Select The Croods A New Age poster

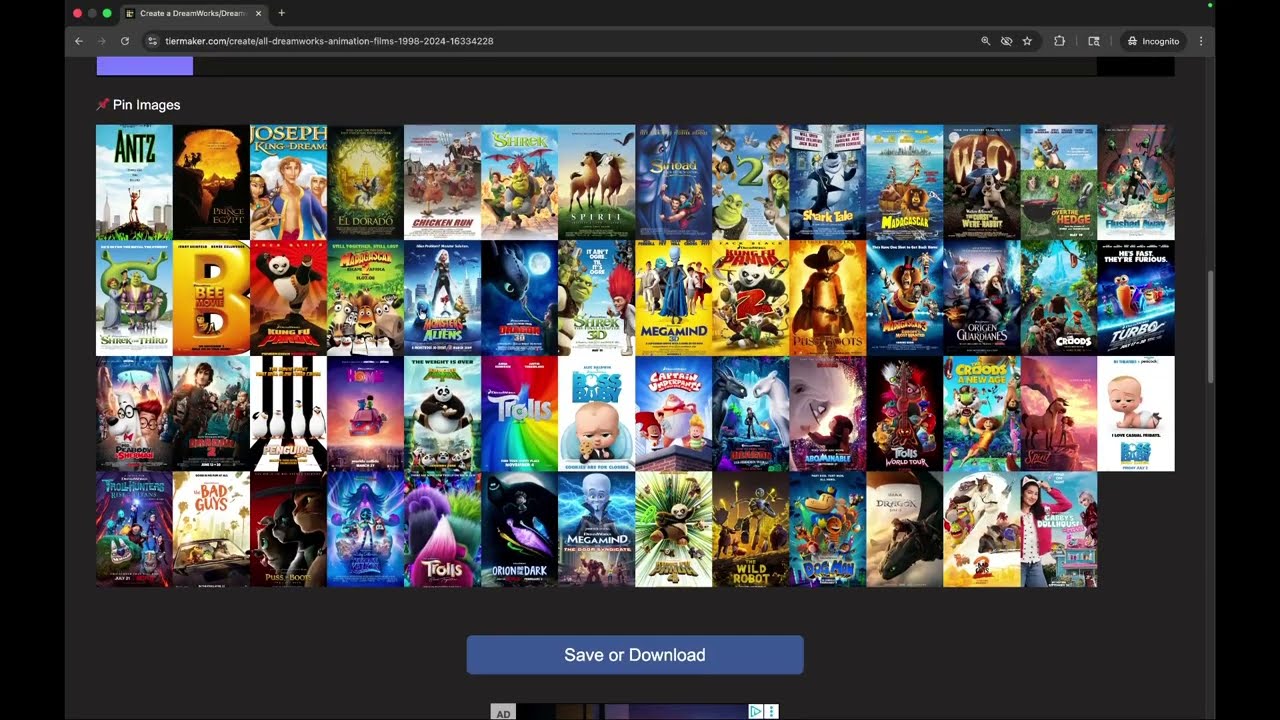click(981, 414)
